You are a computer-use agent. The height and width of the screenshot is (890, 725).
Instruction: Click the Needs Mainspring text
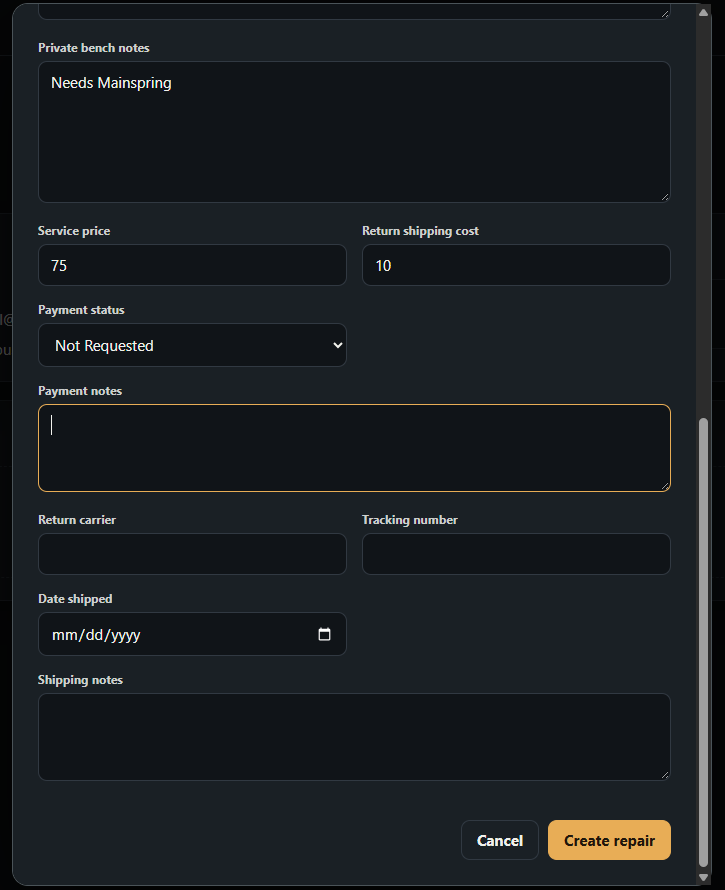[x=111, y=83]
